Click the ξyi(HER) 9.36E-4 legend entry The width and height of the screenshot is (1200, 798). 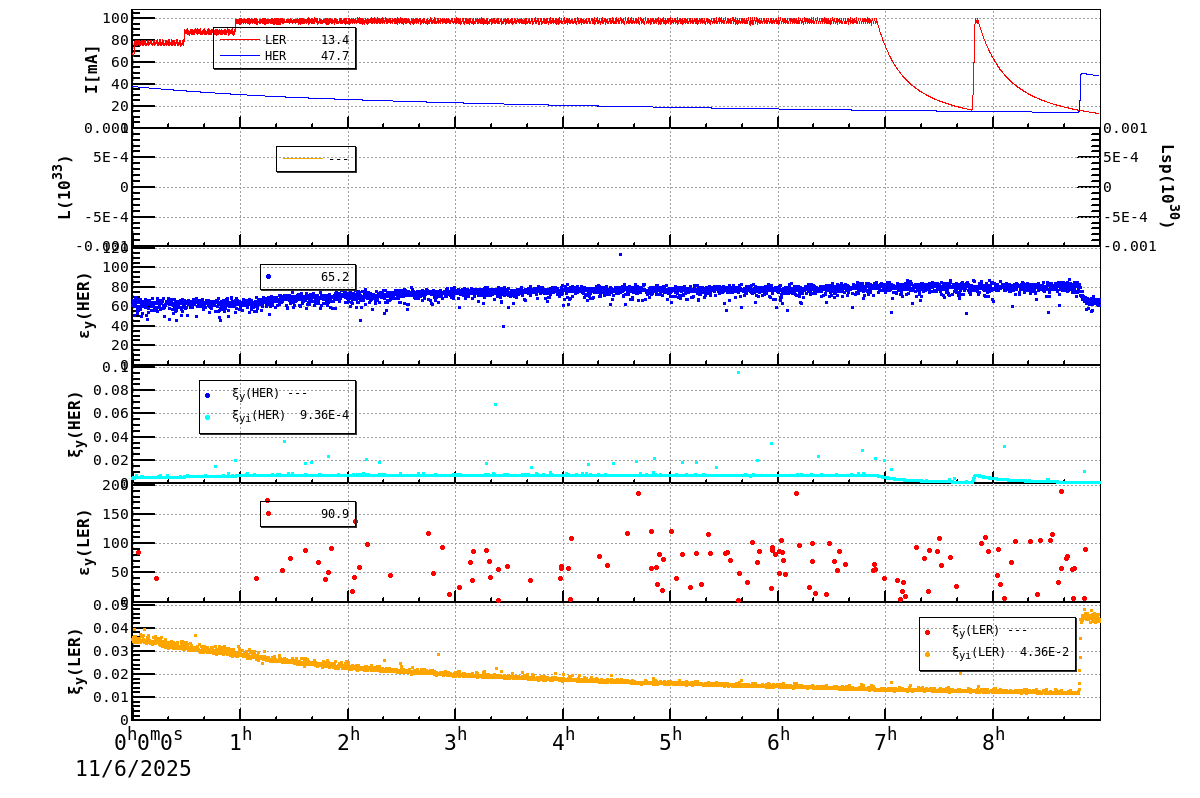click(x=277, y=416)
